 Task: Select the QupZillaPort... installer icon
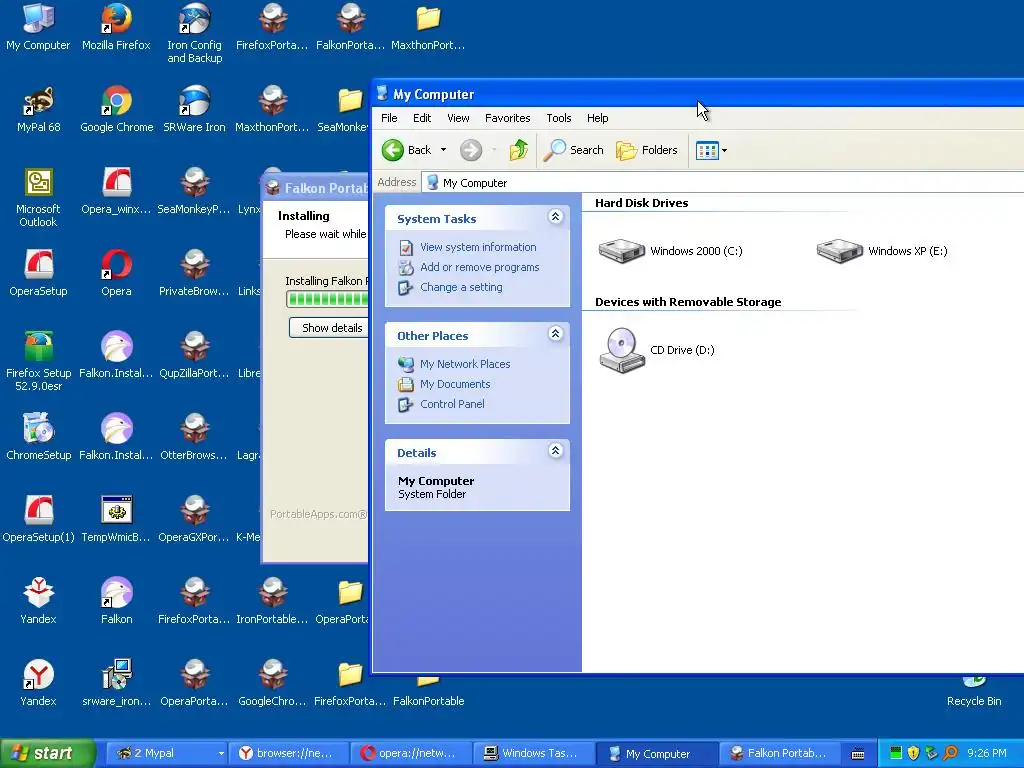click(x=195, y=355)
